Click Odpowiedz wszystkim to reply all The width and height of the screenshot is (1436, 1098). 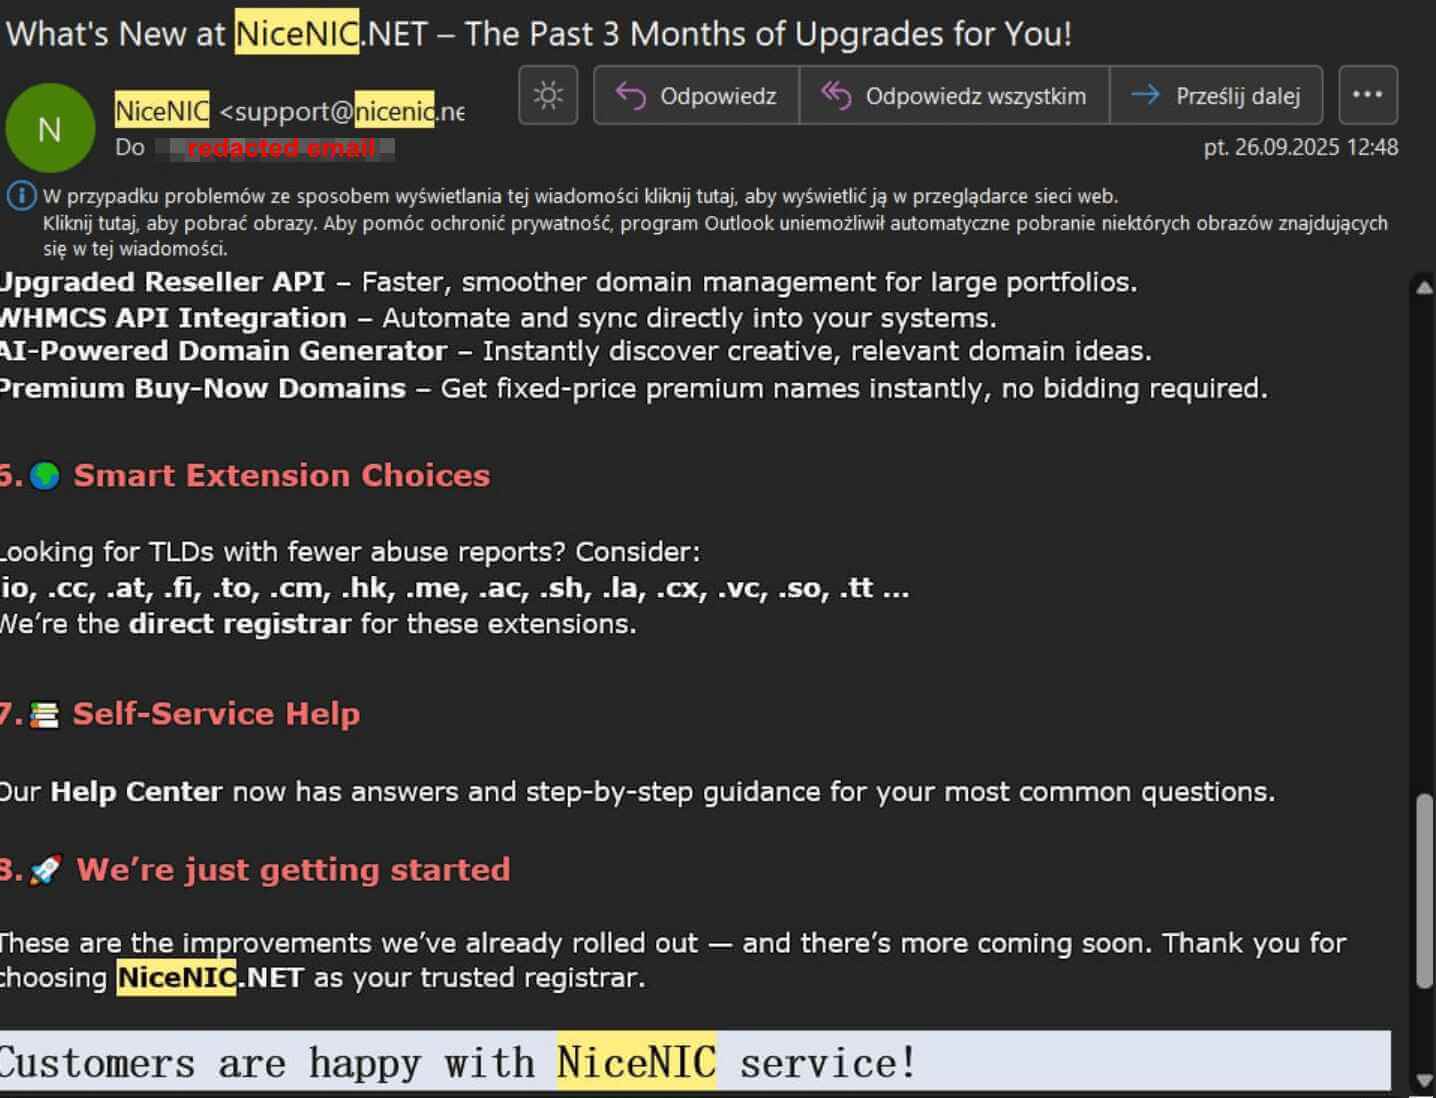(x=954, y=96)
